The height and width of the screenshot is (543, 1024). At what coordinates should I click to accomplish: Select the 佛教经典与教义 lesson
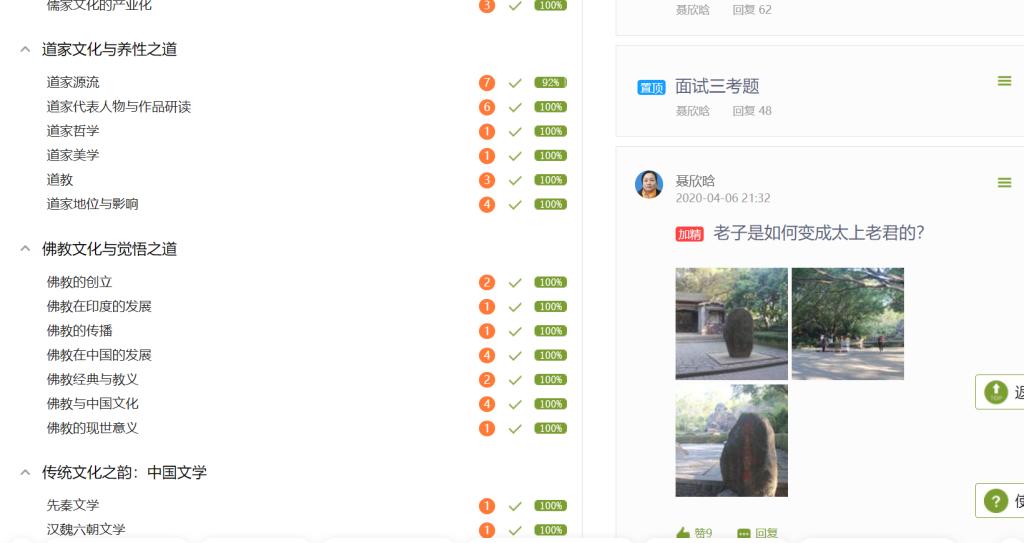[x=92, y=379]
